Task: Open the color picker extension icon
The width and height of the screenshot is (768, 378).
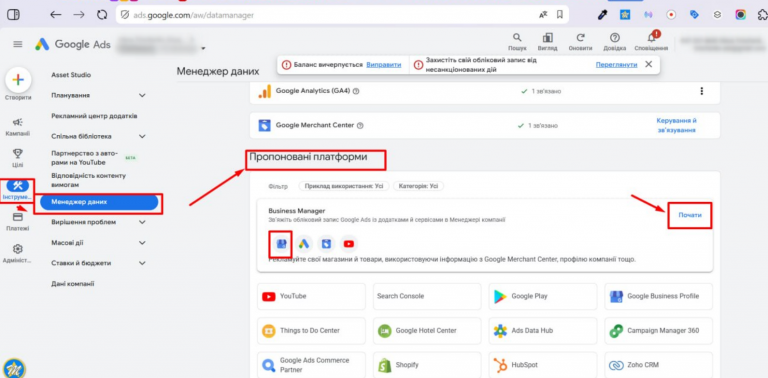Action: [603, 15]
